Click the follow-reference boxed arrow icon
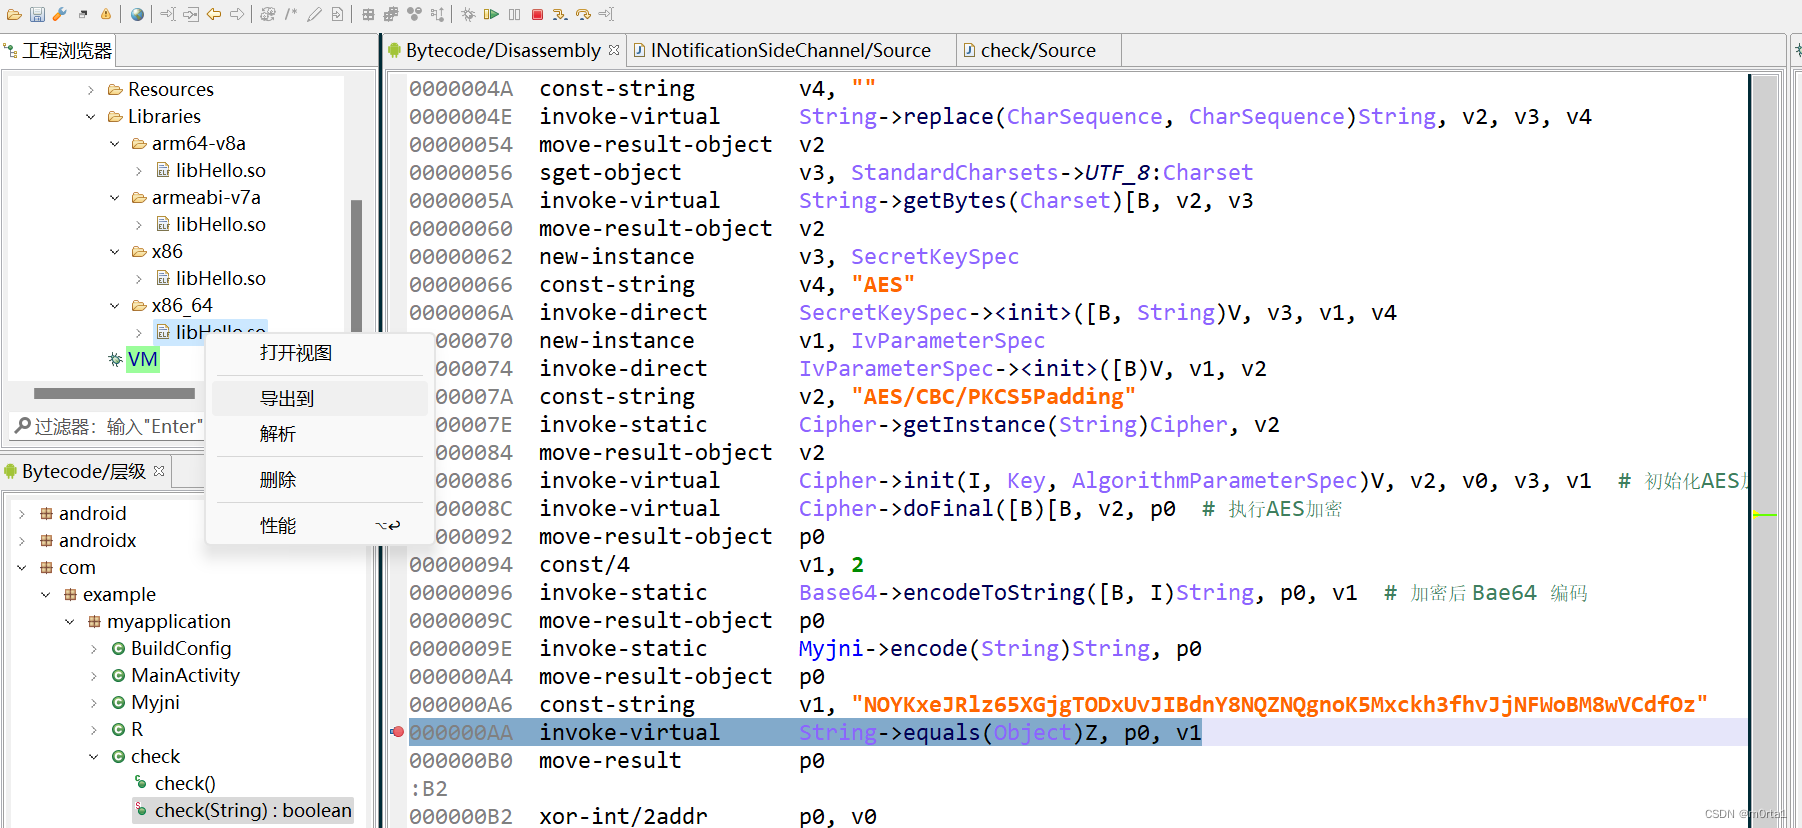The image size is (1802, 828). (x=190, y=14)
